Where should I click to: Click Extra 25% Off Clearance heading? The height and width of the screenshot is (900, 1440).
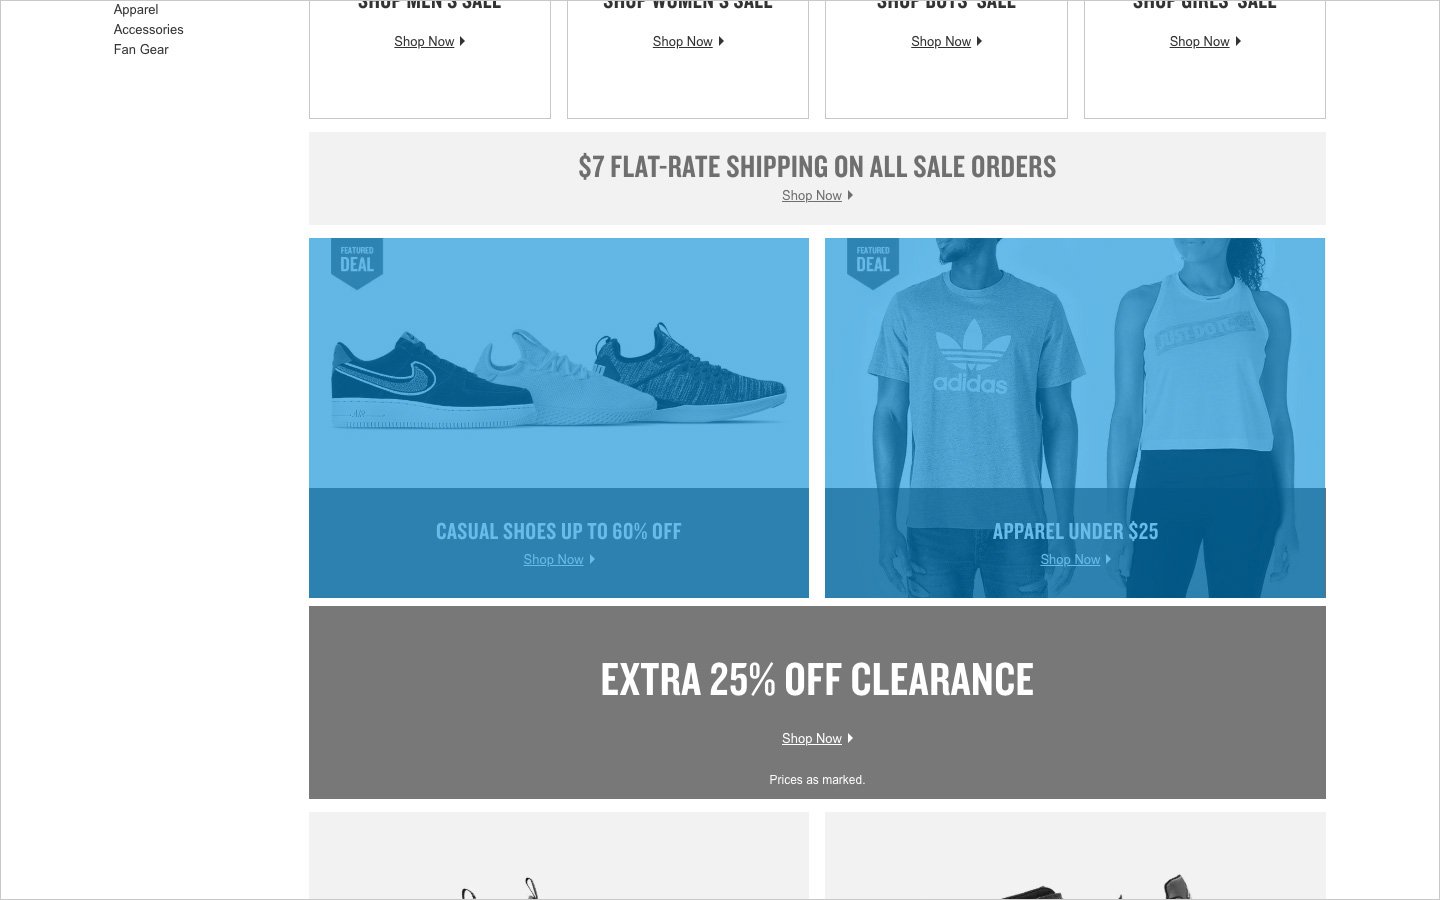[x=817, y=680]
